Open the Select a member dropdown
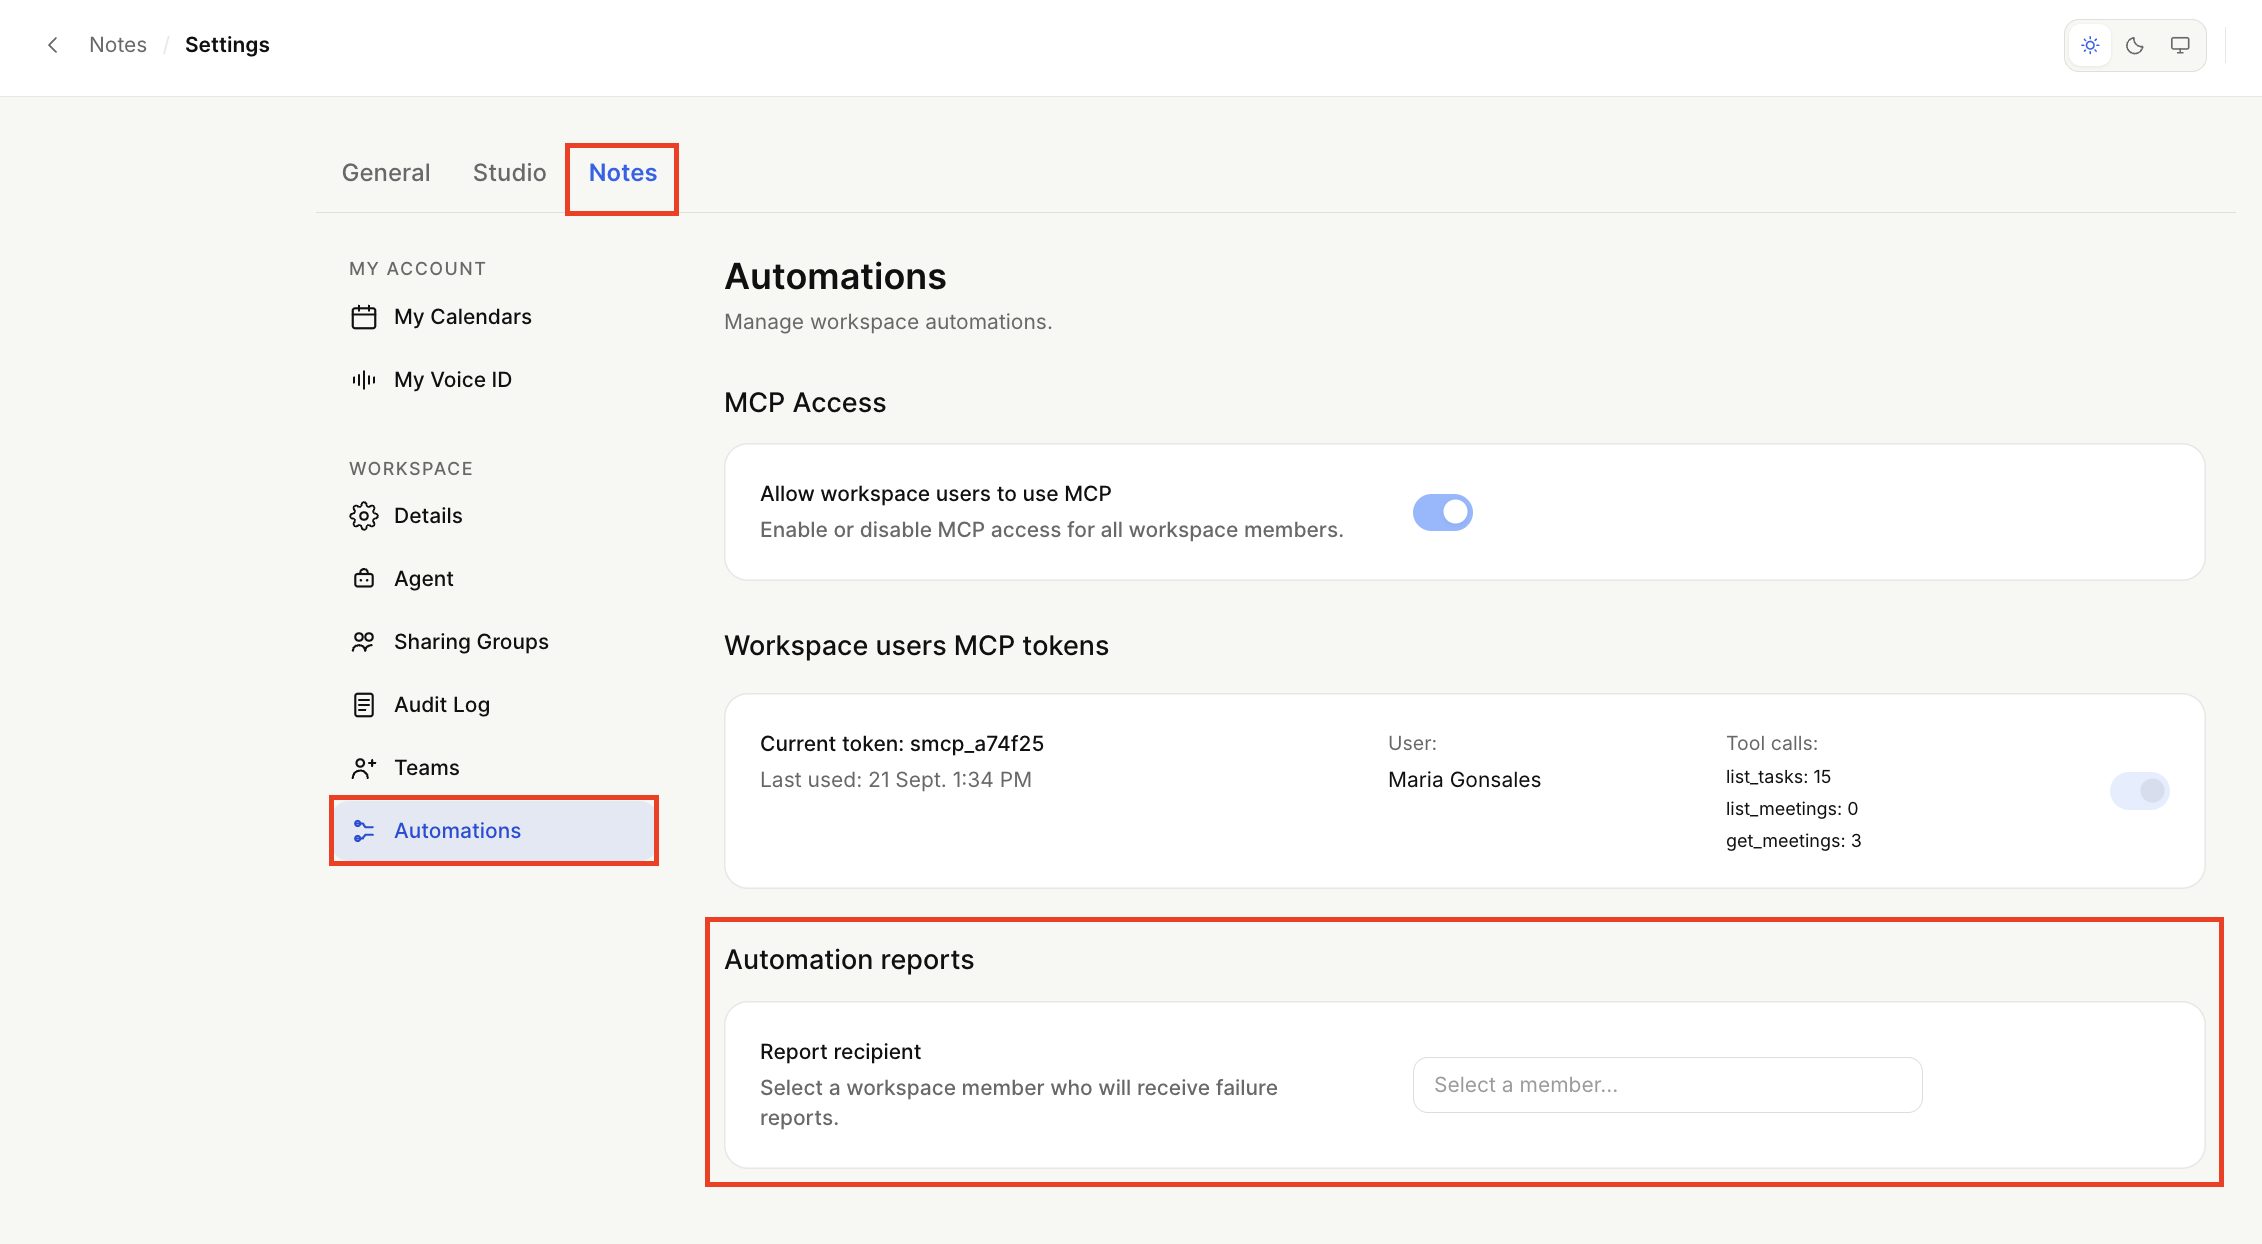The image size is (2262, 1244). pos(1667,1085)
